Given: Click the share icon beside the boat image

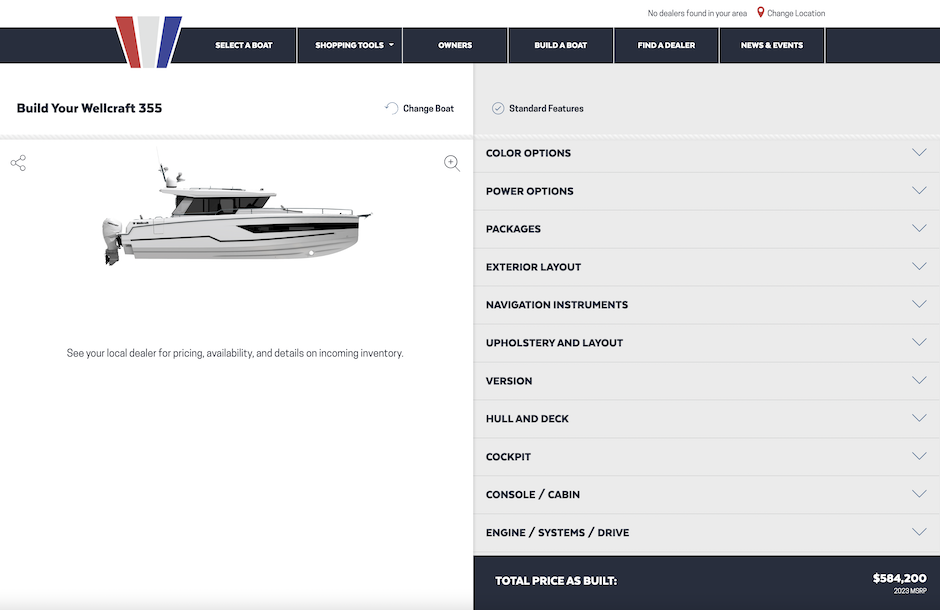Looking at the screenshot, I should [x=18, y=163].
